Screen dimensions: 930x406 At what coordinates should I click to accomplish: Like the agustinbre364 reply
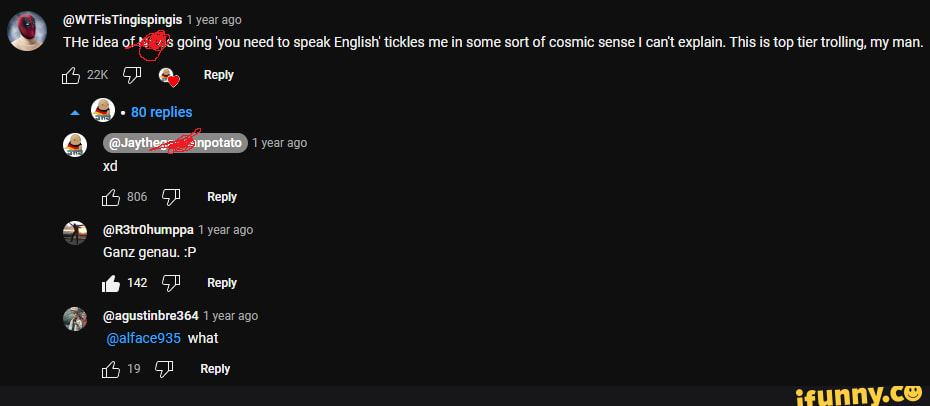[111, 369]
